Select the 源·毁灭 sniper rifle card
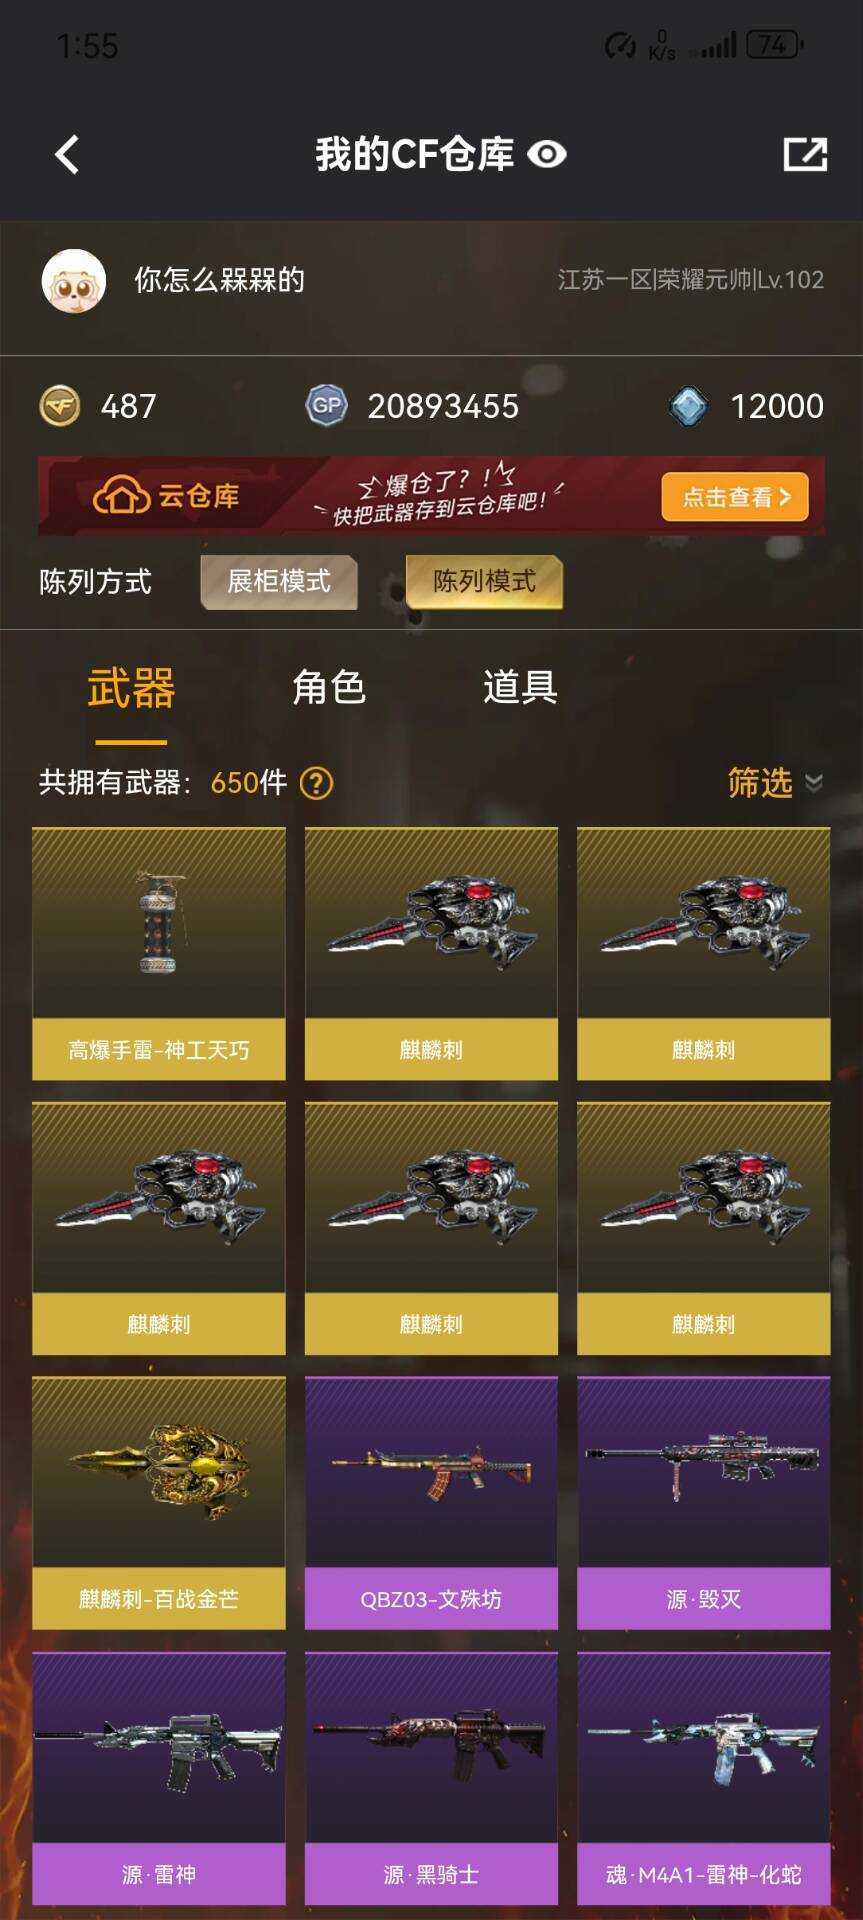Viewport: 863px width, 1920px height. coord(704,1503)
